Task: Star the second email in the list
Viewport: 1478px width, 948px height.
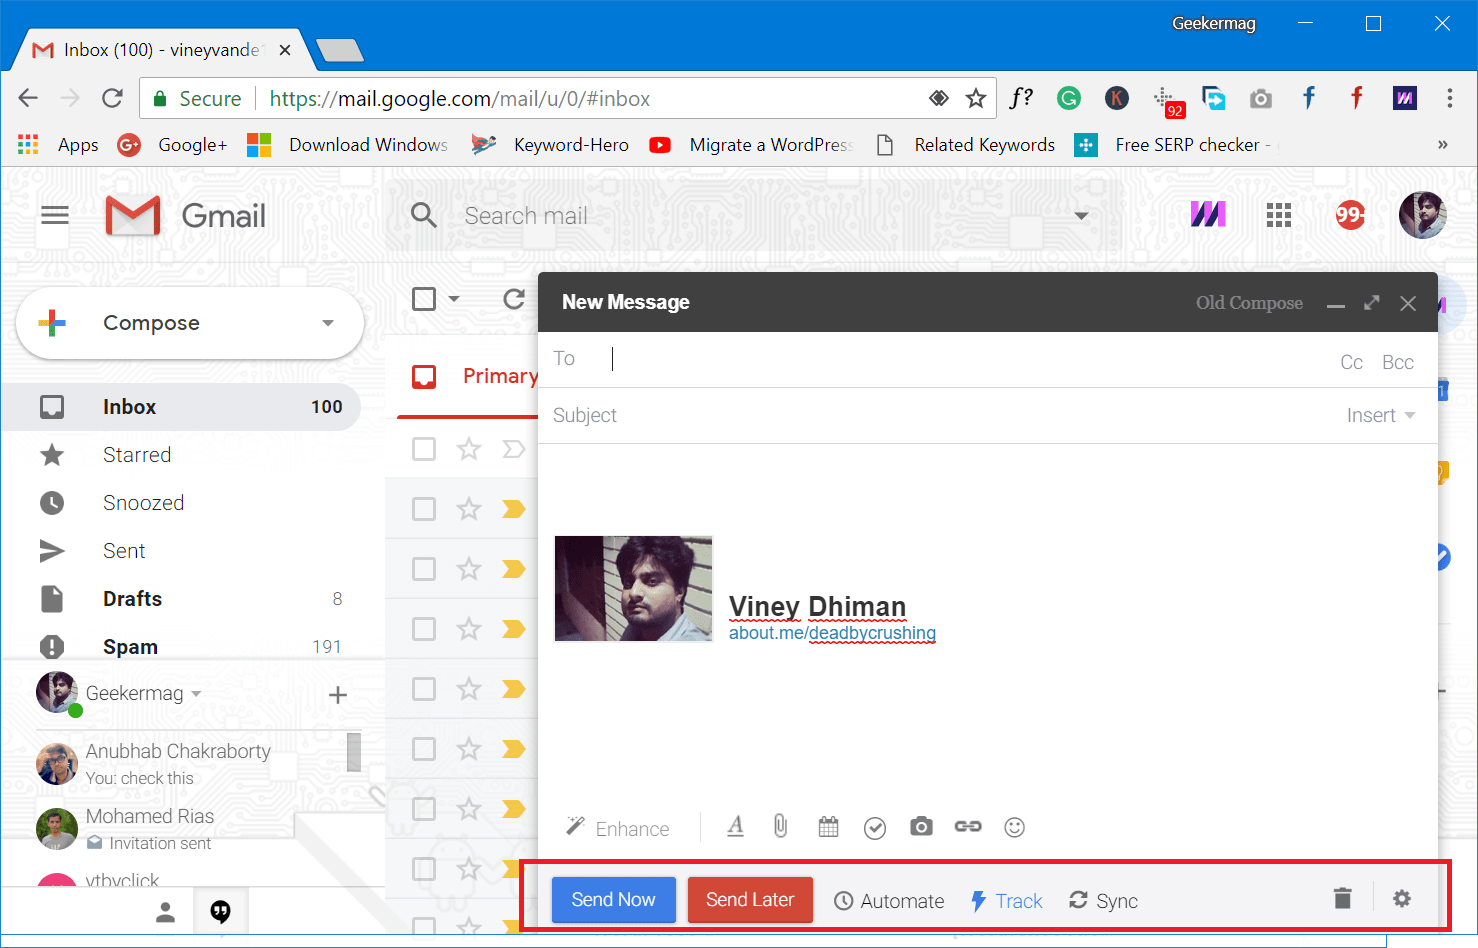Action: pos(468,509)
